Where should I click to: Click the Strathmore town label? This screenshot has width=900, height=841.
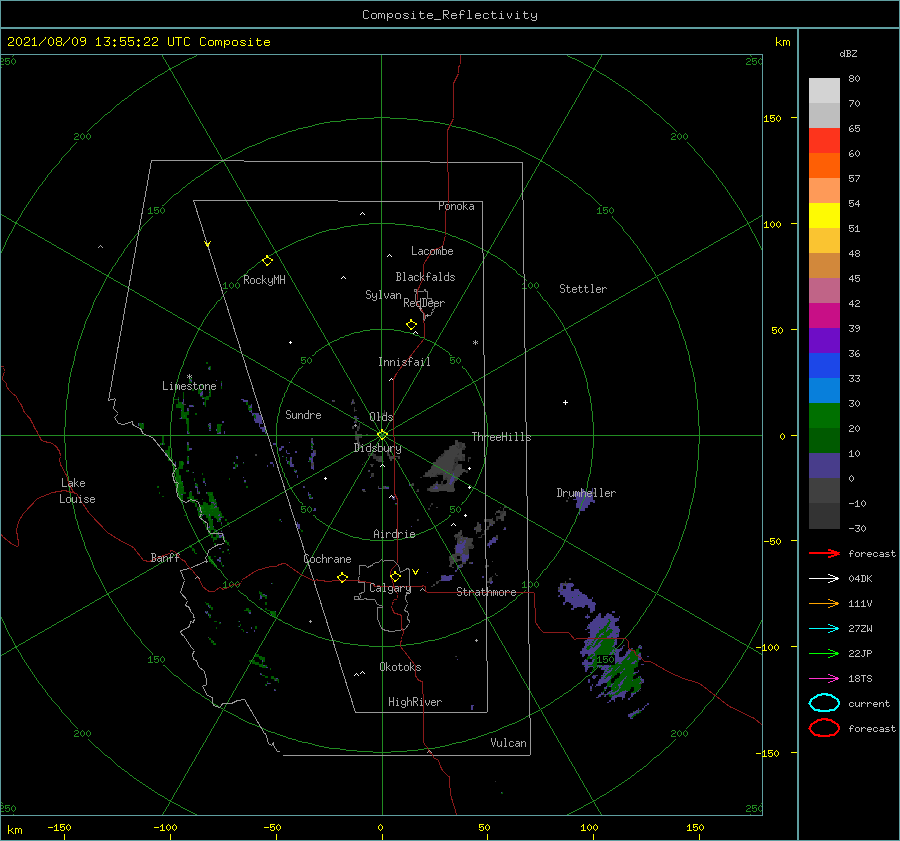point(486,592)
